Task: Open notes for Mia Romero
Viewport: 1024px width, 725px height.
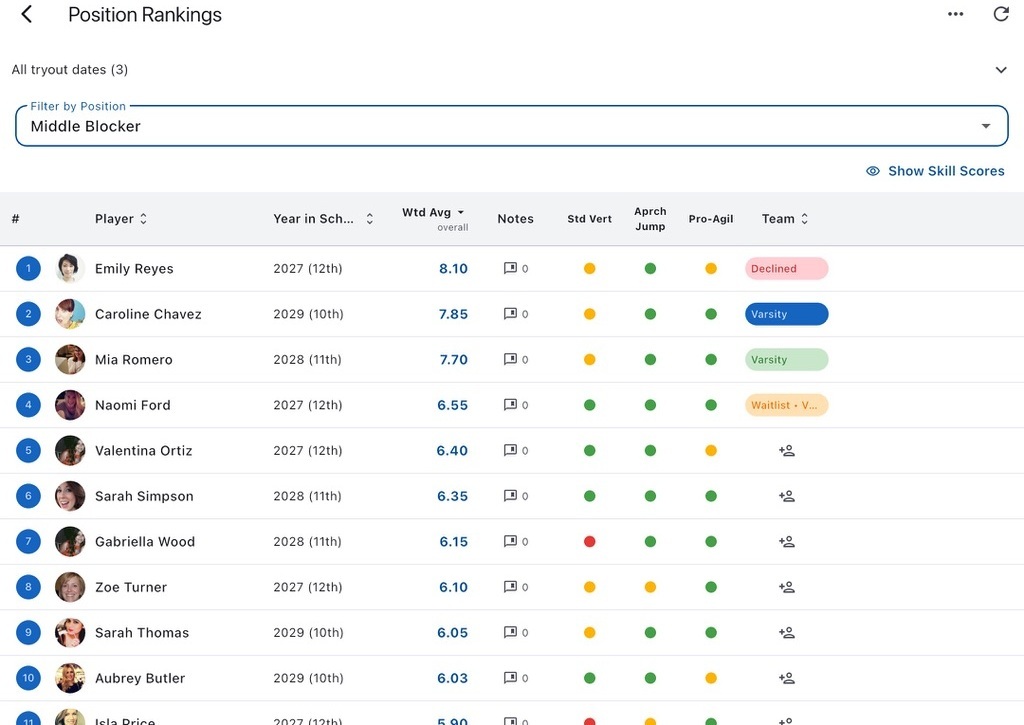Action: pyautogui.click(x=516, y=359)
